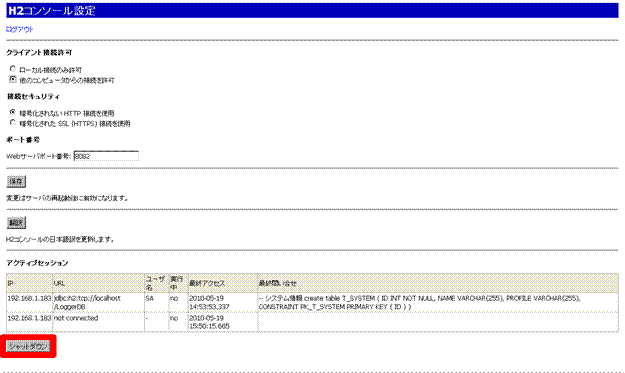Click the 最終アクセス column header
This screenshot has width=625, height=373.
[222, 283]
